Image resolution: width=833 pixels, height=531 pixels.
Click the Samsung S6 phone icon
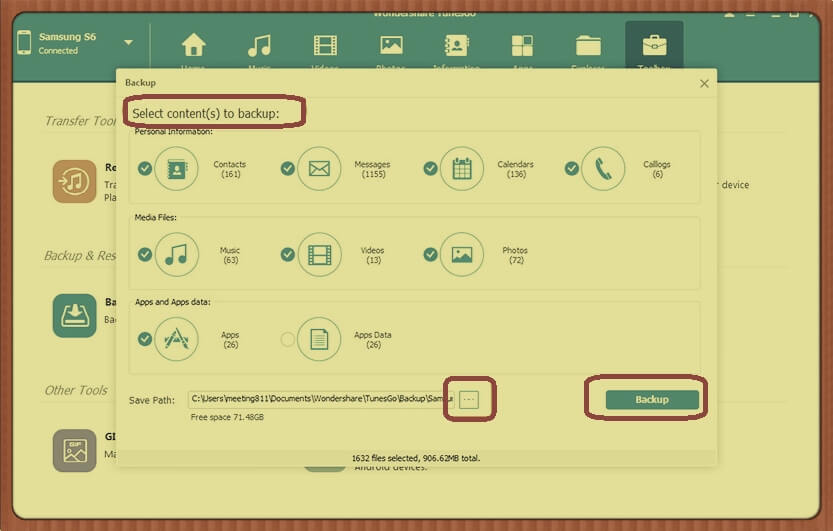click(24, 42)
